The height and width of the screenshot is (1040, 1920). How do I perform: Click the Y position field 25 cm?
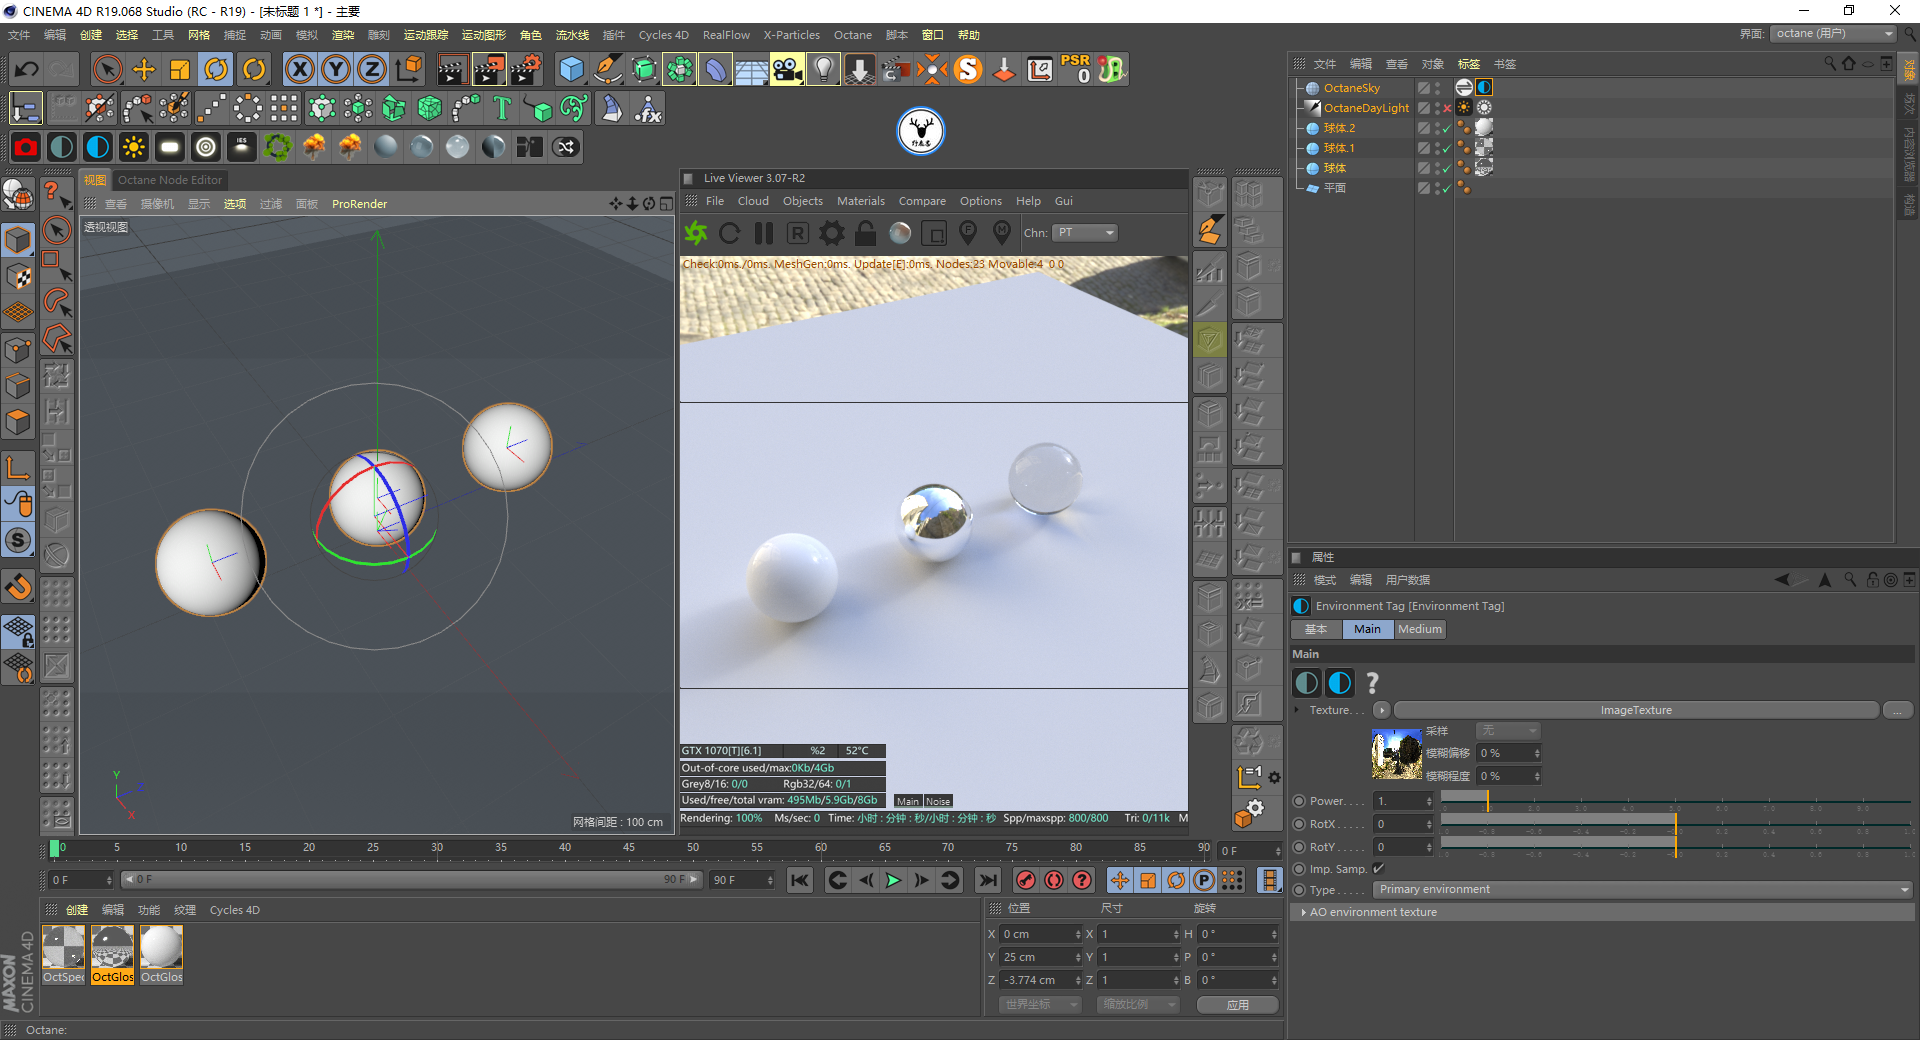(1041, 957)
